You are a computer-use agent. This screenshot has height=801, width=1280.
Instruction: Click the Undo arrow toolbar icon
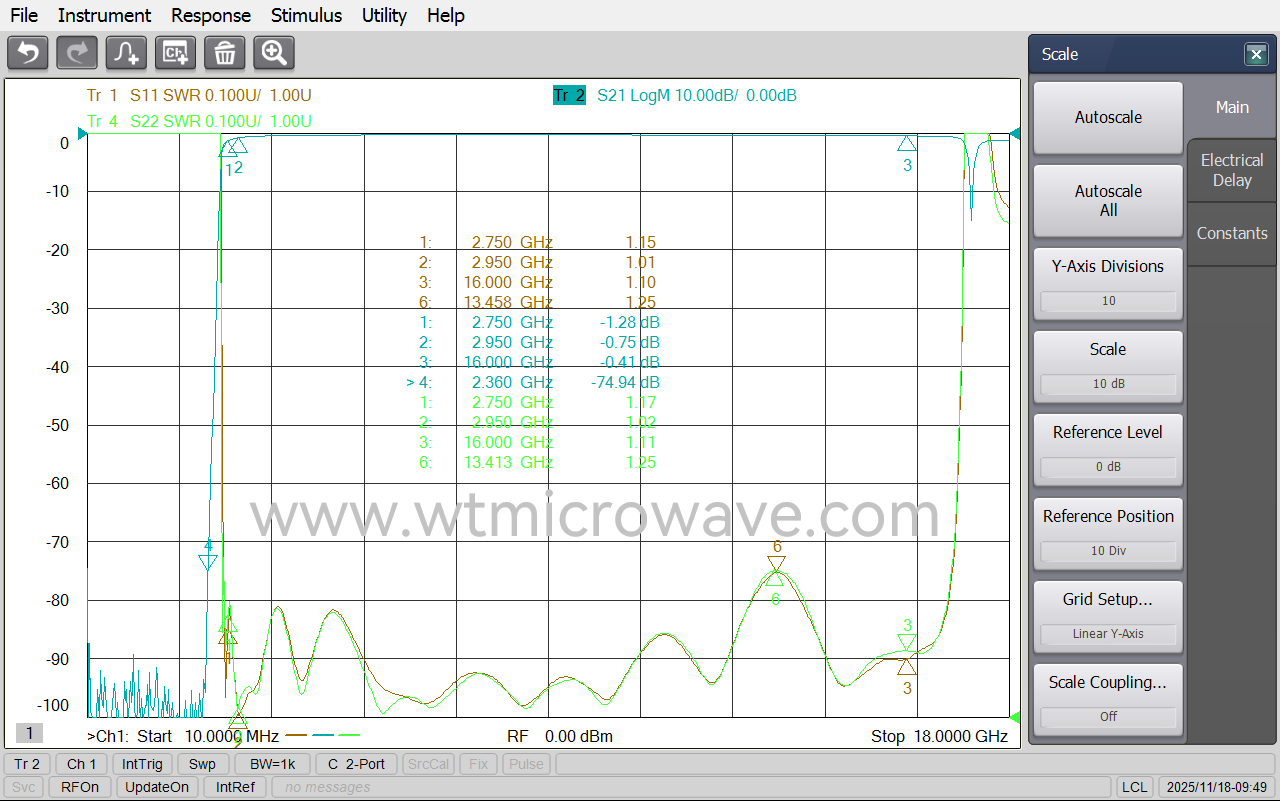pos(28,53)
